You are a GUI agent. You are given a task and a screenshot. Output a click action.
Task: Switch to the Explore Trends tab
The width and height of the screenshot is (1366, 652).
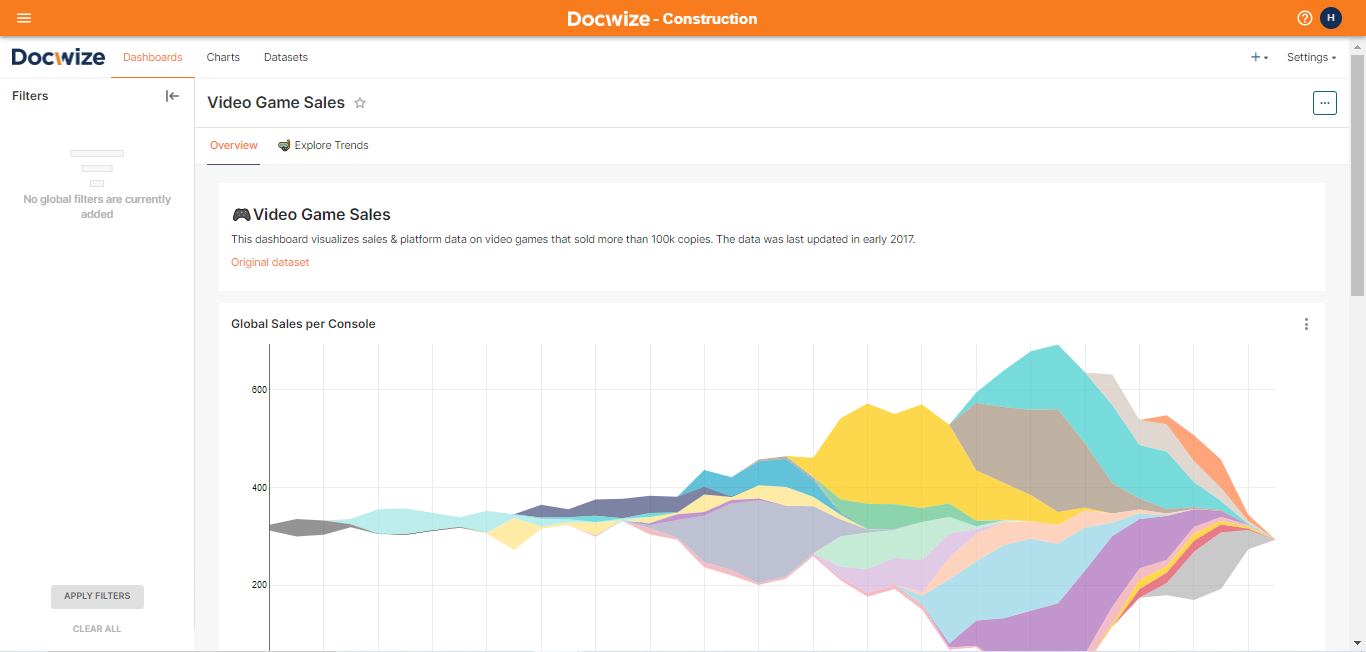coord(323,145)
